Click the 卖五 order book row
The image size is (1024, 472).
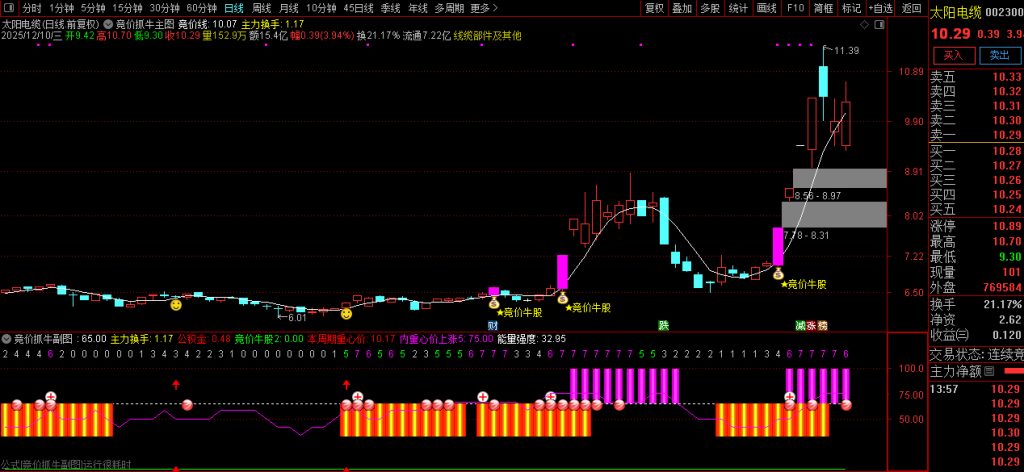tap(976, 77)
